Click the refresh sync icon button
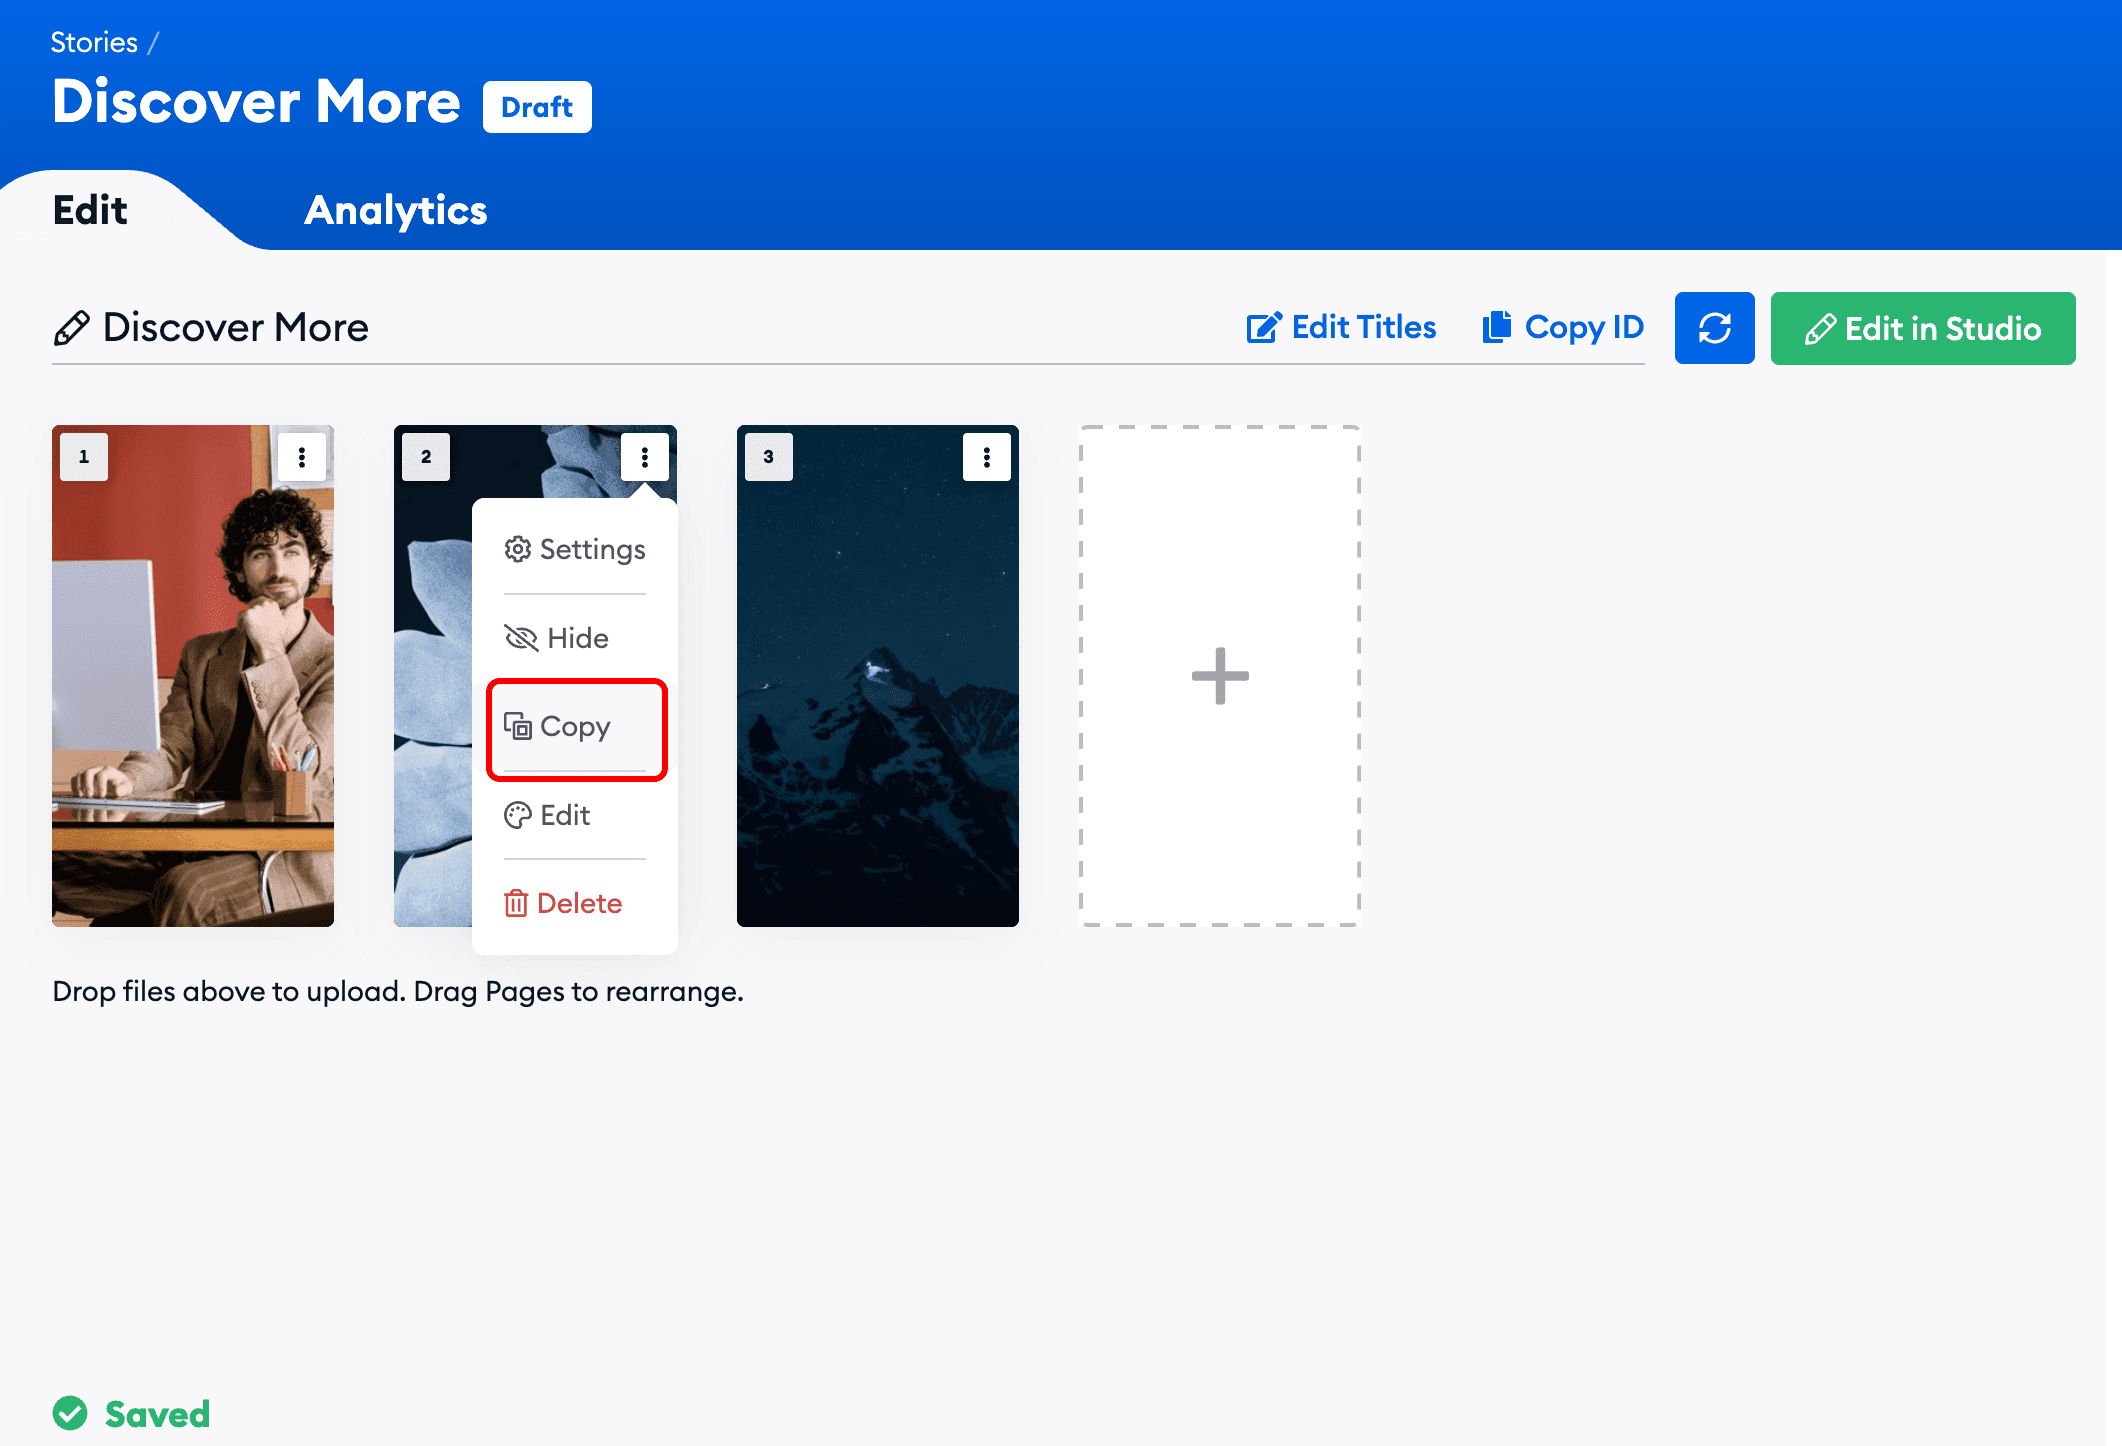2122x1446 pixels. click(1714, 328)
